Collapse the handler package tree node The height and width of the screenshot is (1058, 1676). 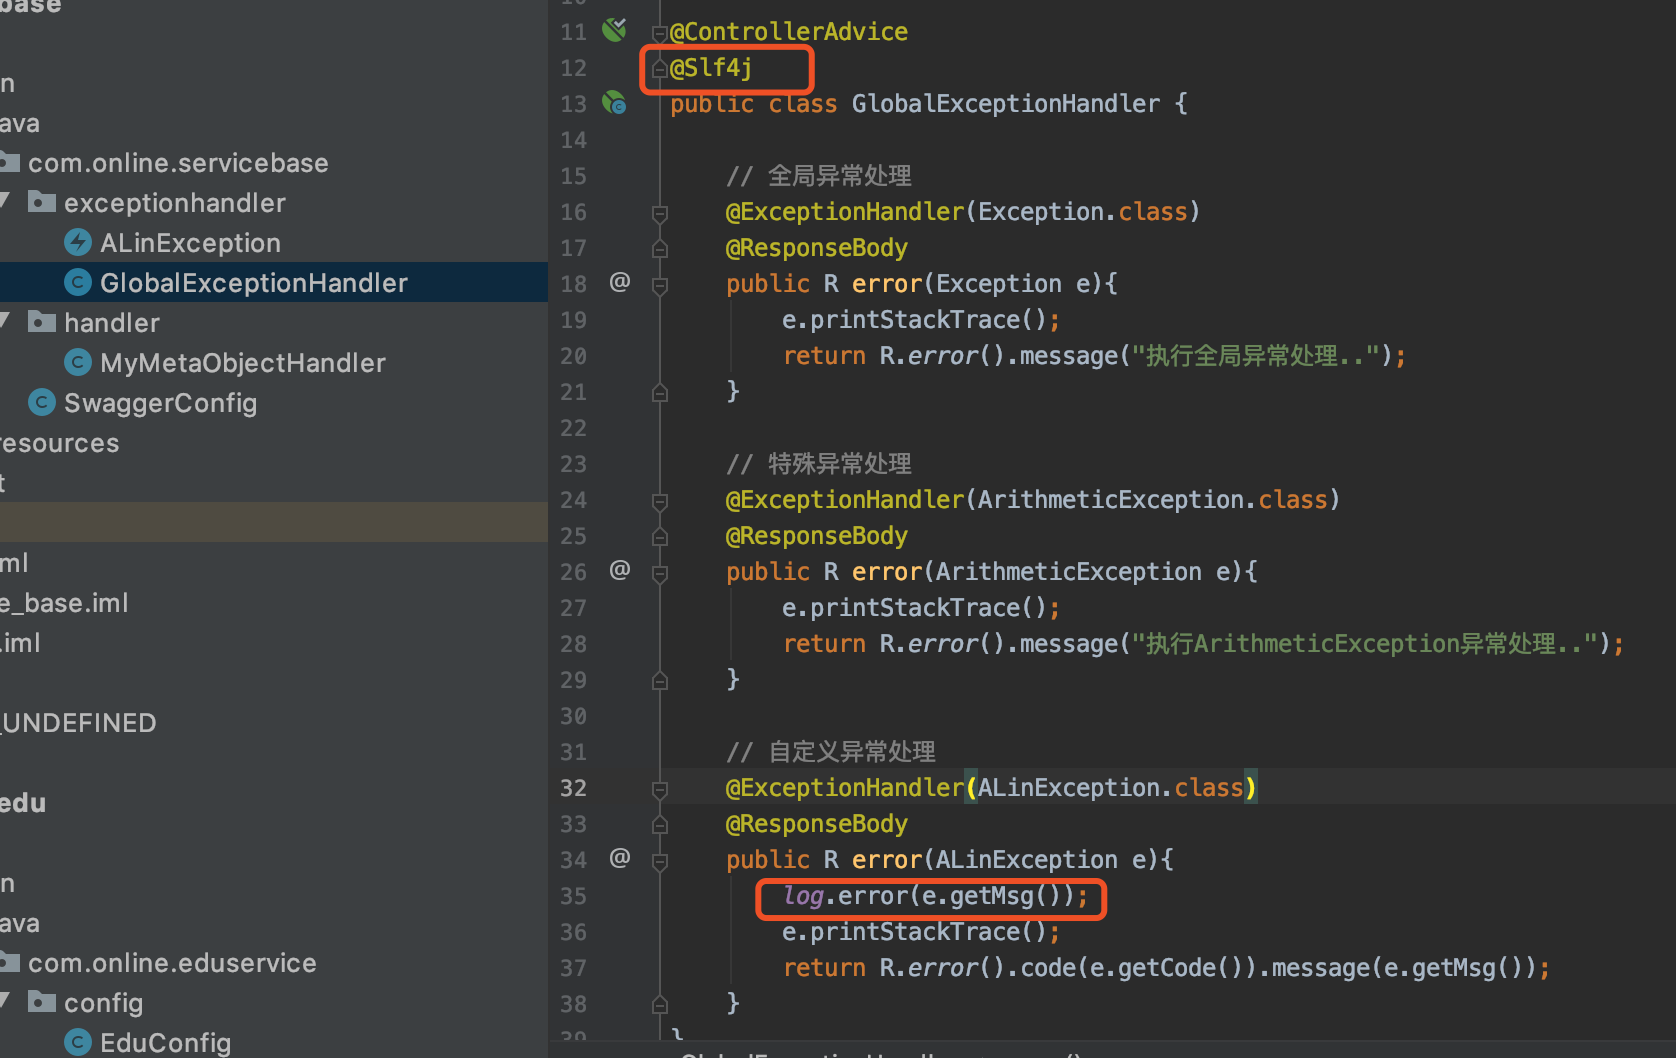[x=4, y=322]
